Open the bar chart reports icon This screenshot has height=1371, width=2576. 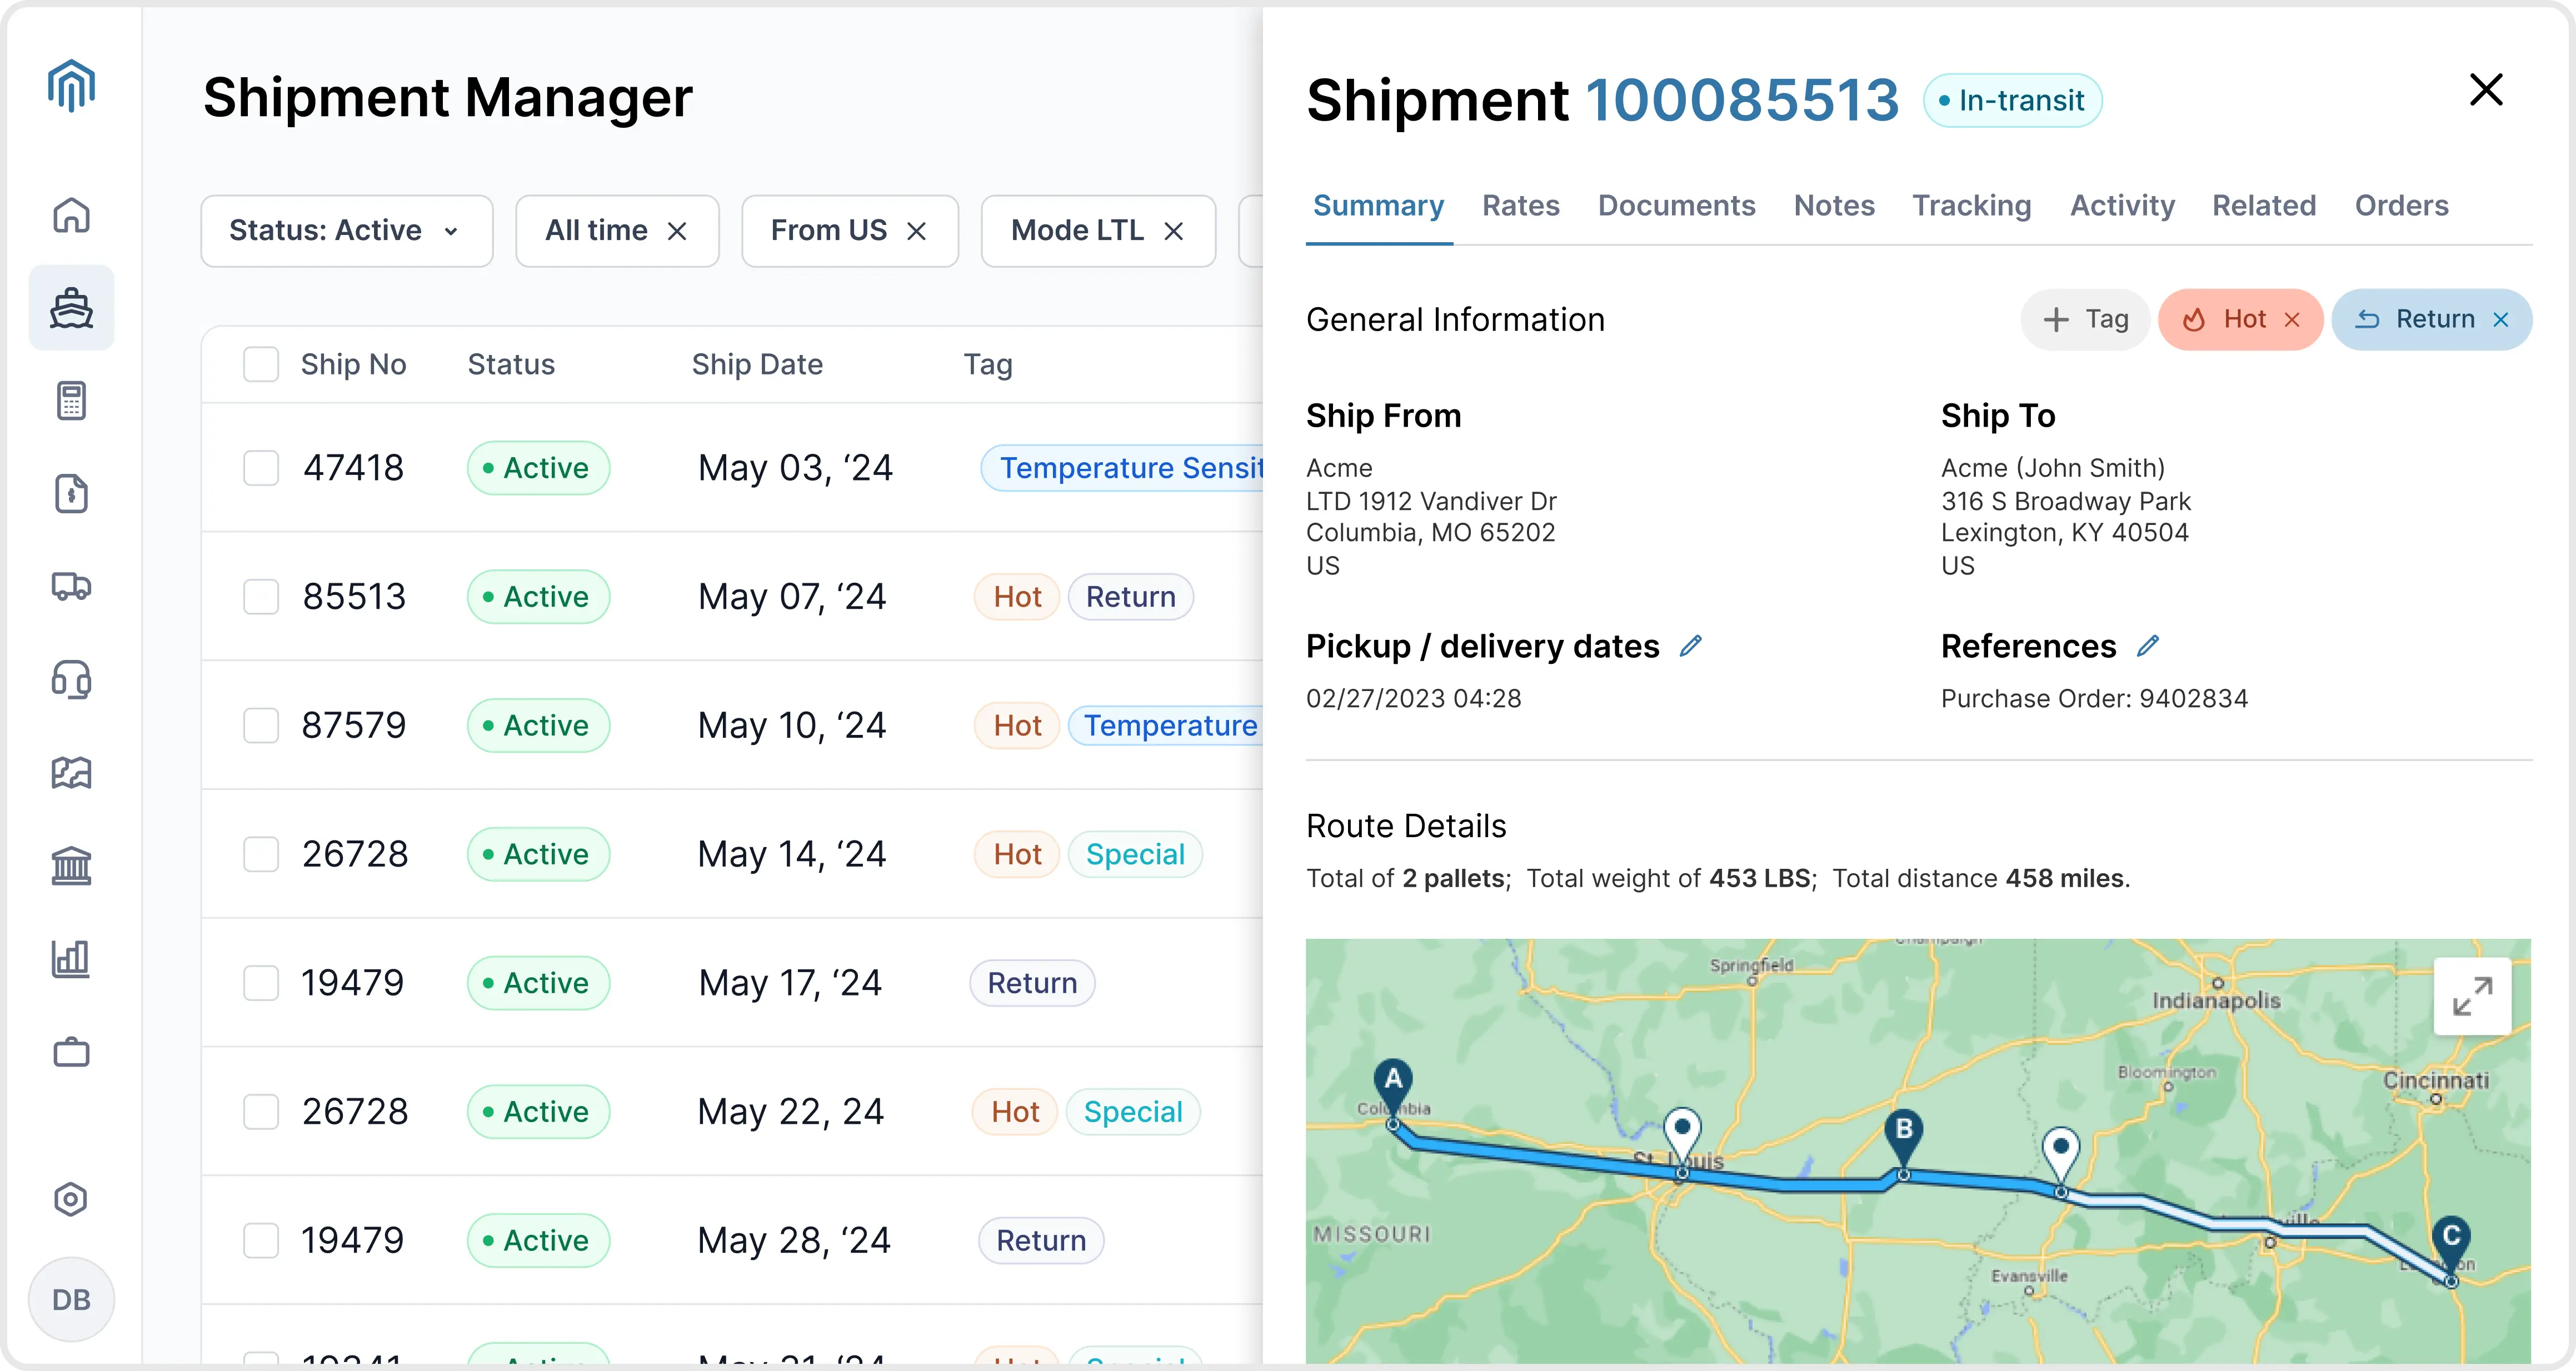pos(71,958)
